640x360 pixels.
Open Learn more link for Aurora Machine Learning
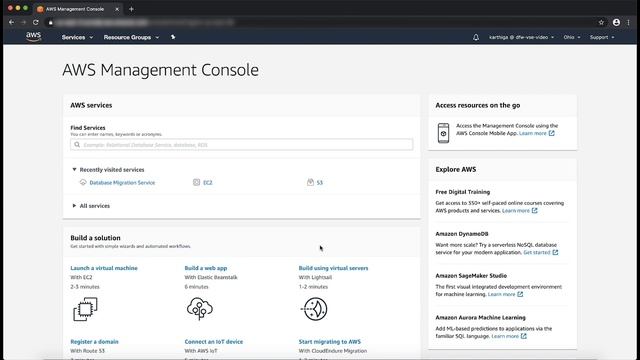point(505,336)
